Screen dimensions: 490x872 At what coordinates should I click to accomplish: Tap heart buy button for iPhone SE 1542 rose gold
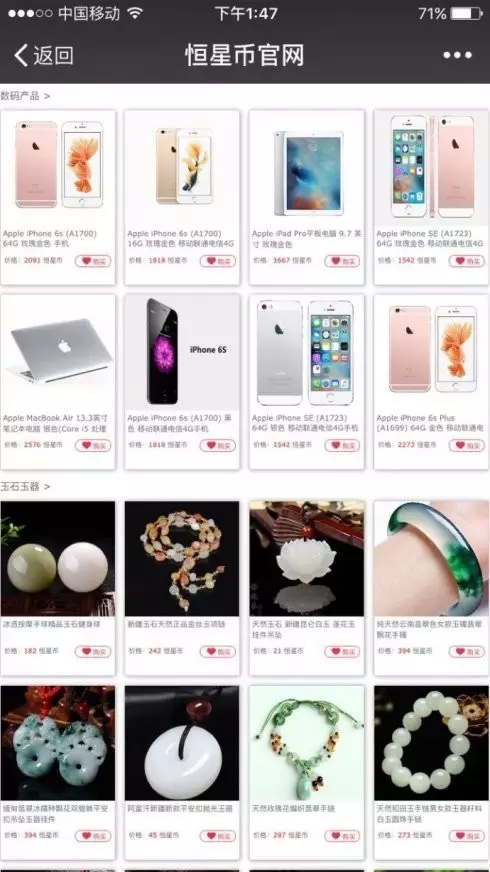[467, 261]
